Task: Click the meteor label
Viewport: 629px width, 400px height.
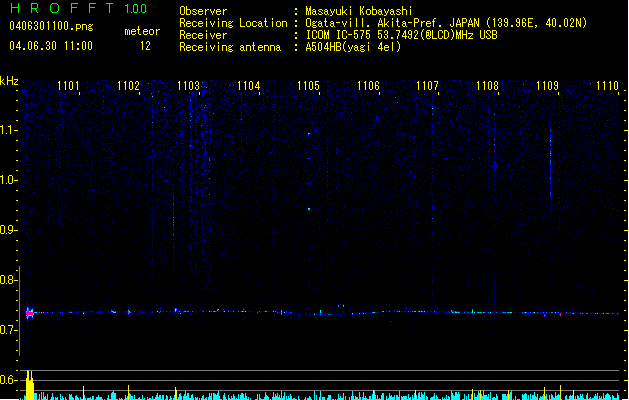Action: (x=142, y=31)
